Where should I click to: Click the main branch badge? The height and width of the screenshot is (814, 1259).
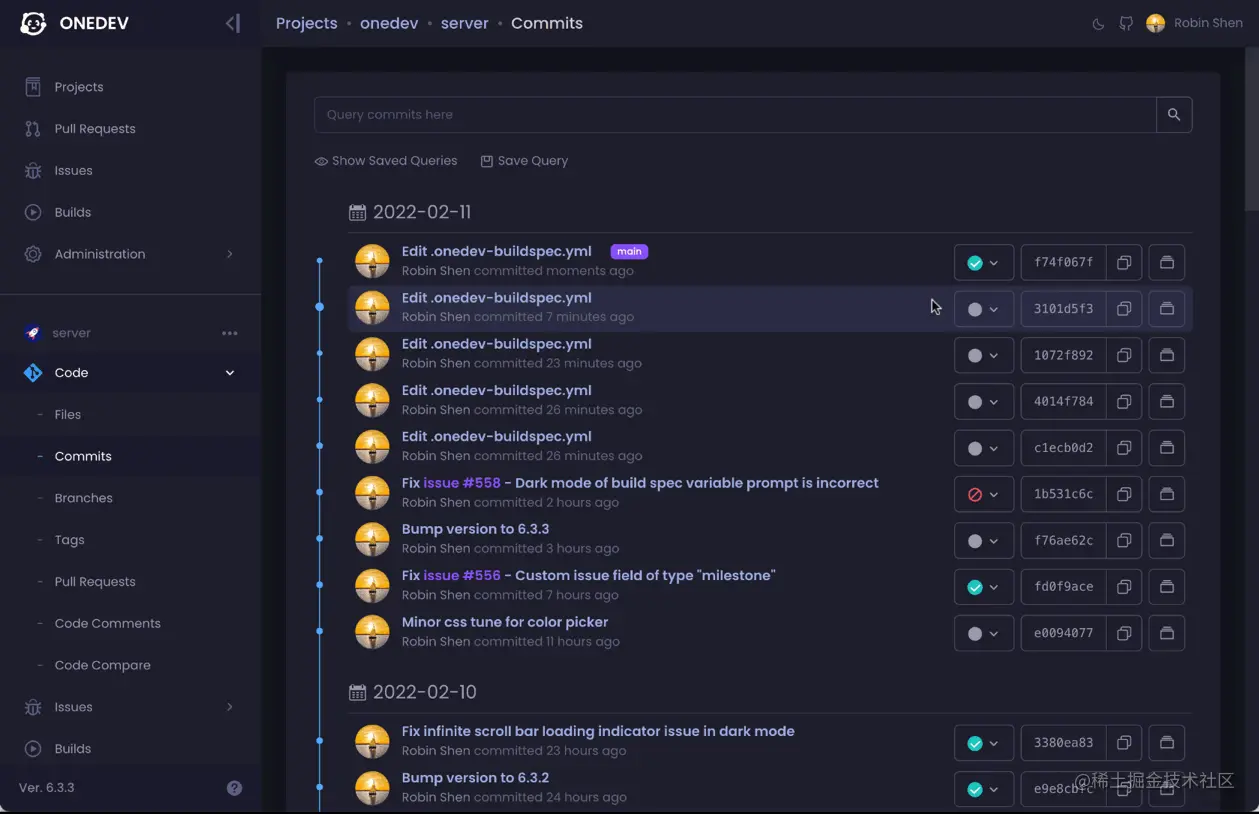[x=629, y=252]
